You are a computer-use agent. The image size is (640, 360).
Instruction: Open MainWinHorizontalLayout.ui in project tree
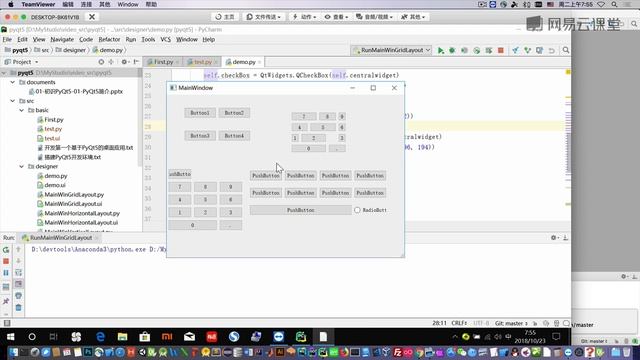81,223
